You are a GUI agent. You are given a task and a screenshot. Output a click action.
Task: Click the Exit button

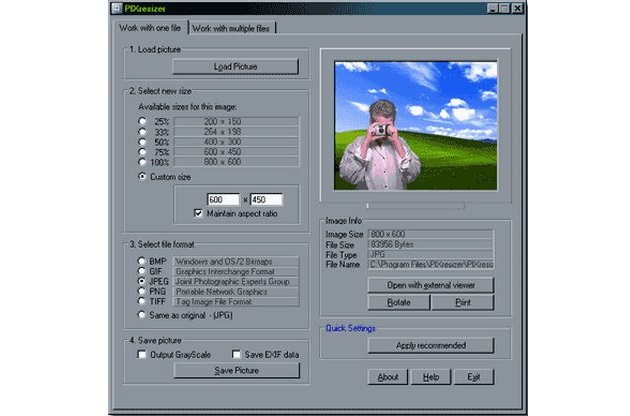click(x=474, y=377)
